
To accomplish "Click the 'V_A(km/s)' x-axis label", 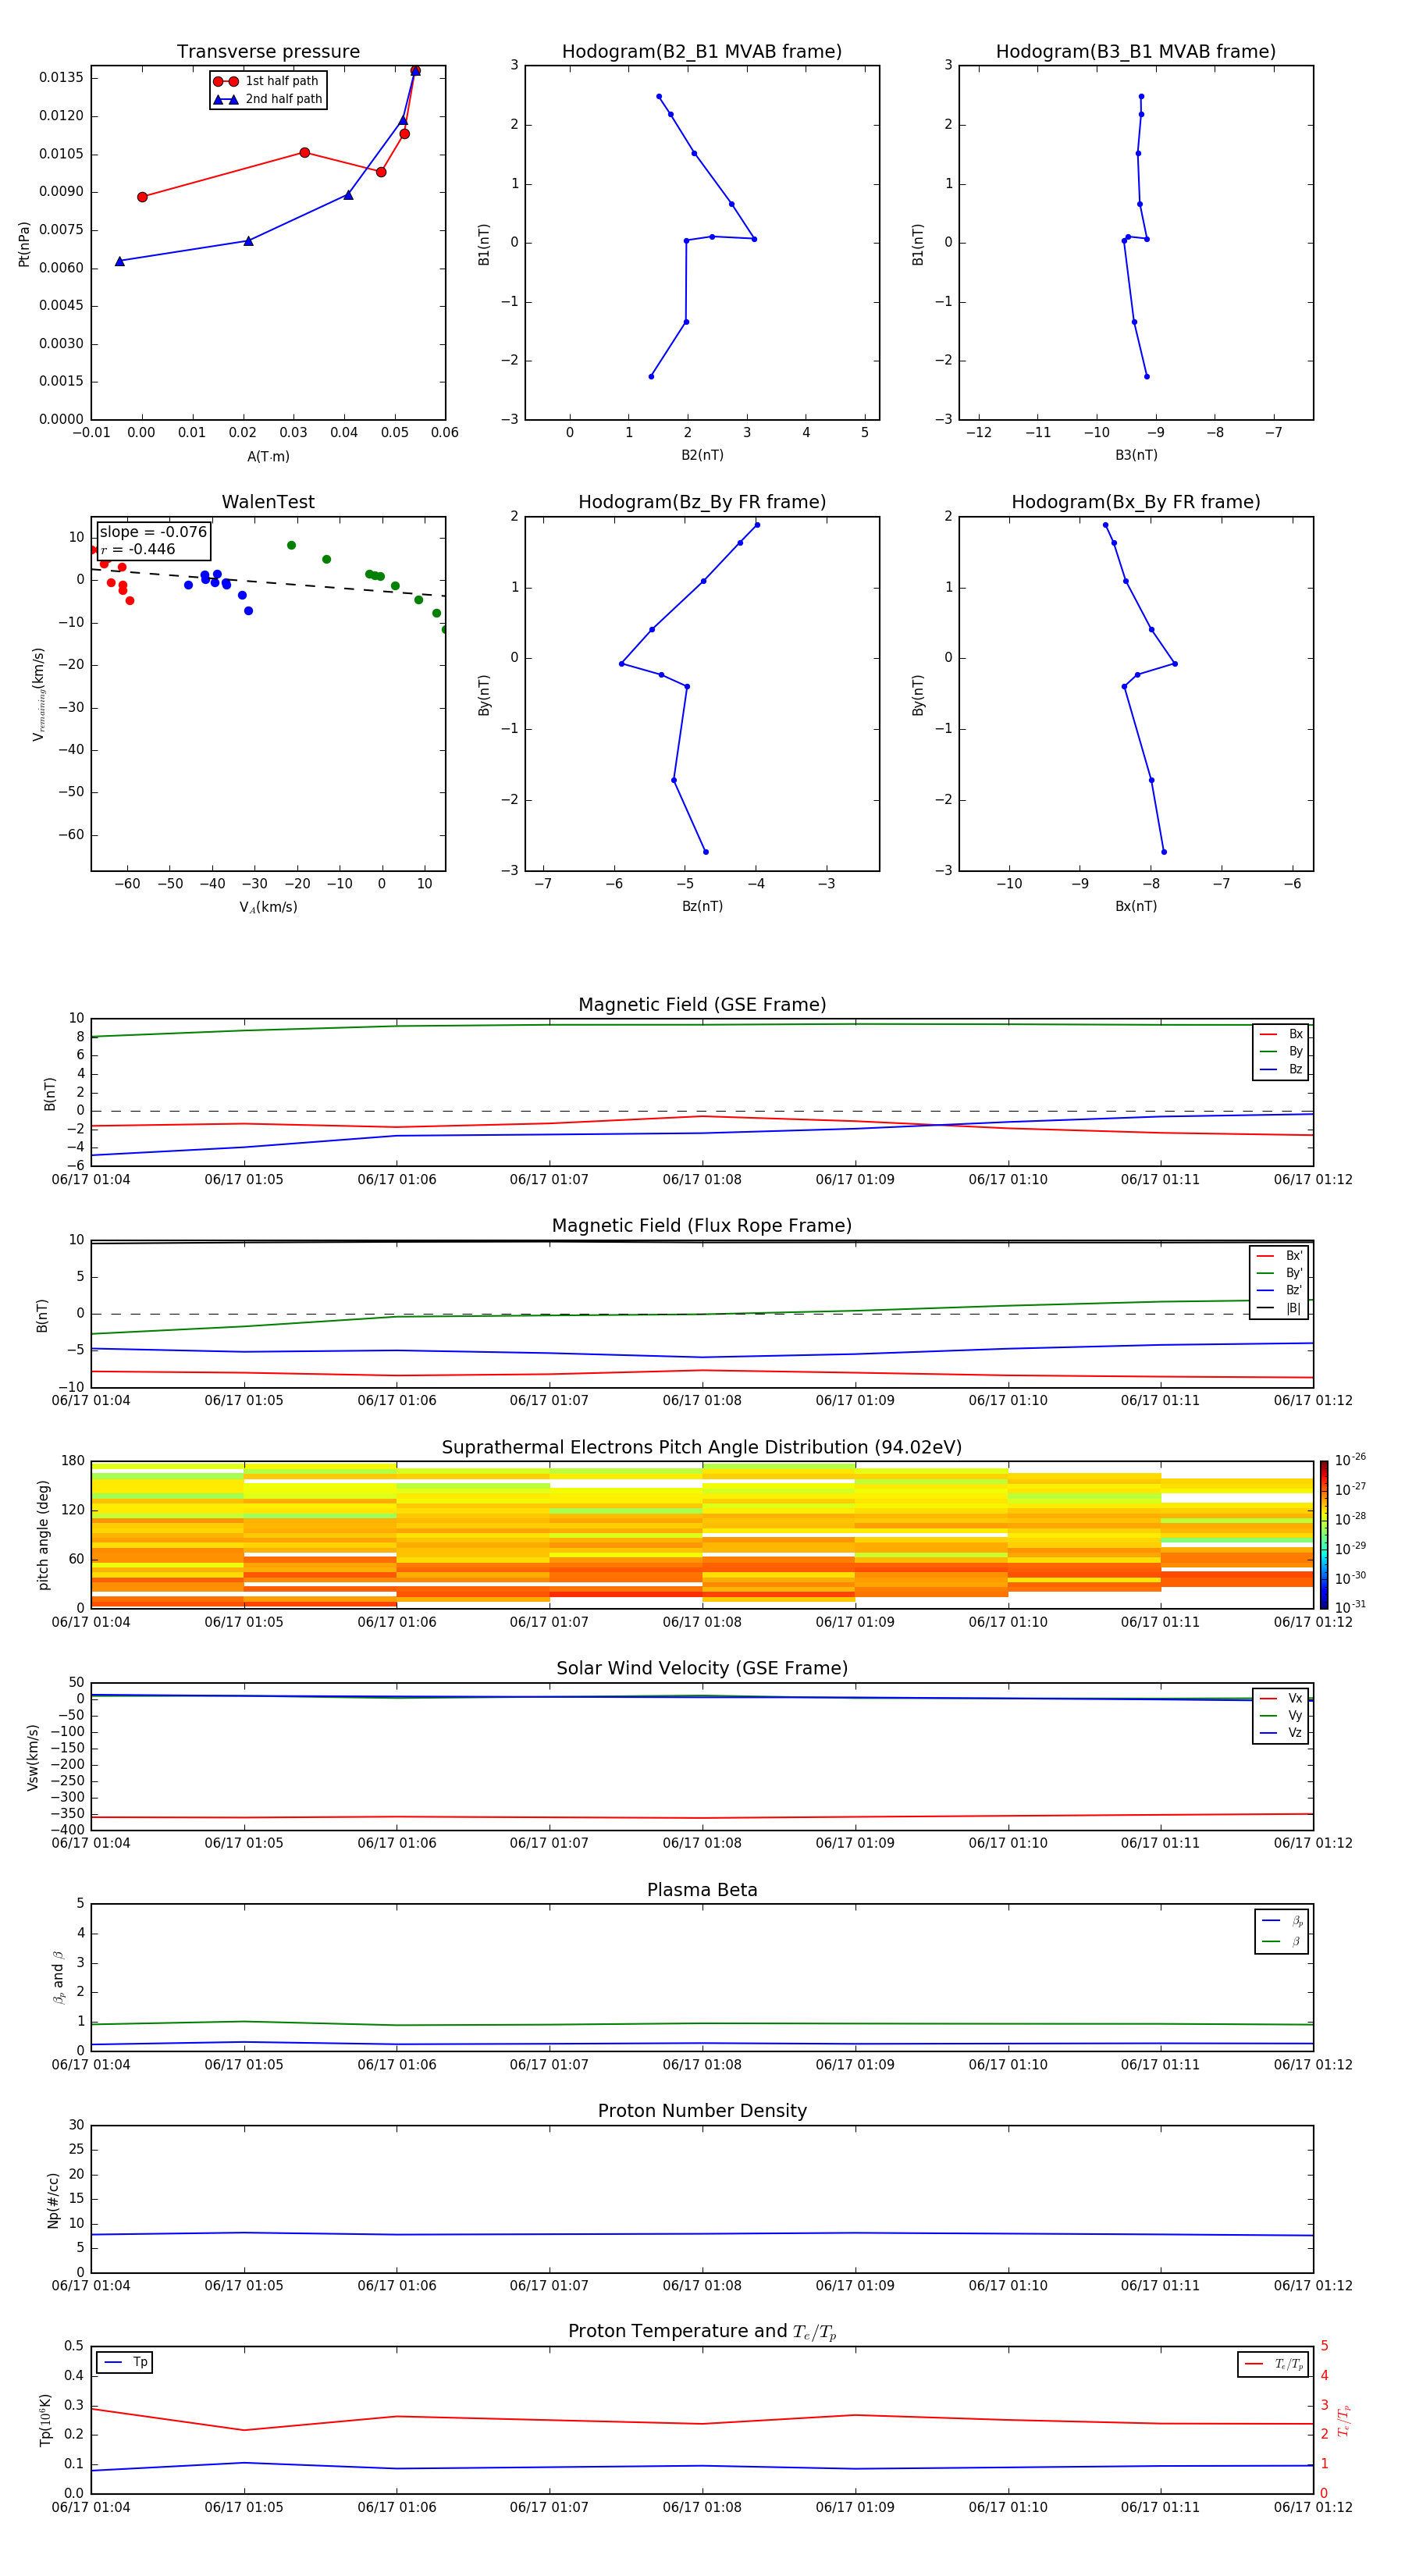I will tap(268, 907).
